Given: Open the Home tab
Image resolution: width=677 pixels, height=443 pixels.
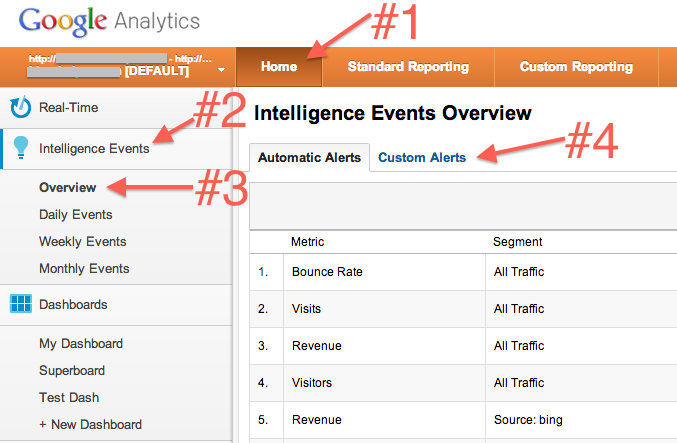Looking at the screenshot, I should 279,66.
